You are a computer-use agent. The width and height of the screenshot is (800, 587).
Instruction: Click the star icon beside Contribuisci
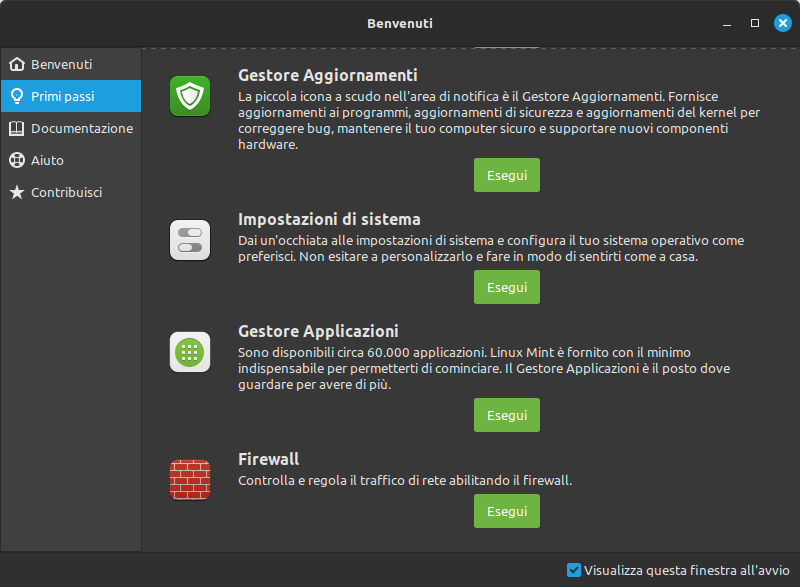tap(17, 192)
